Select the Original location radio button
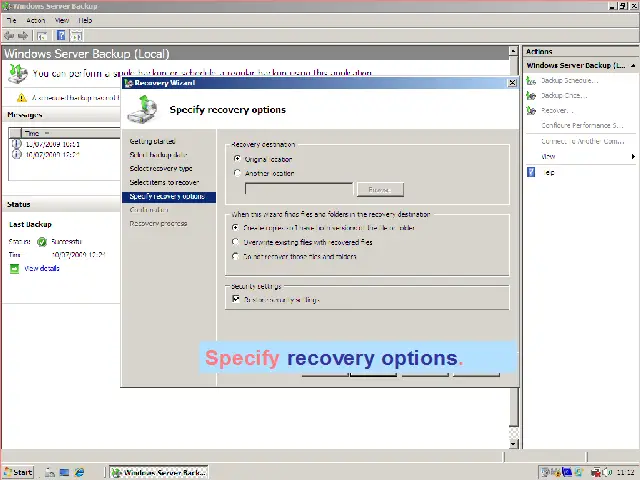This screenshot has width=640, height=480. (237, 158)
